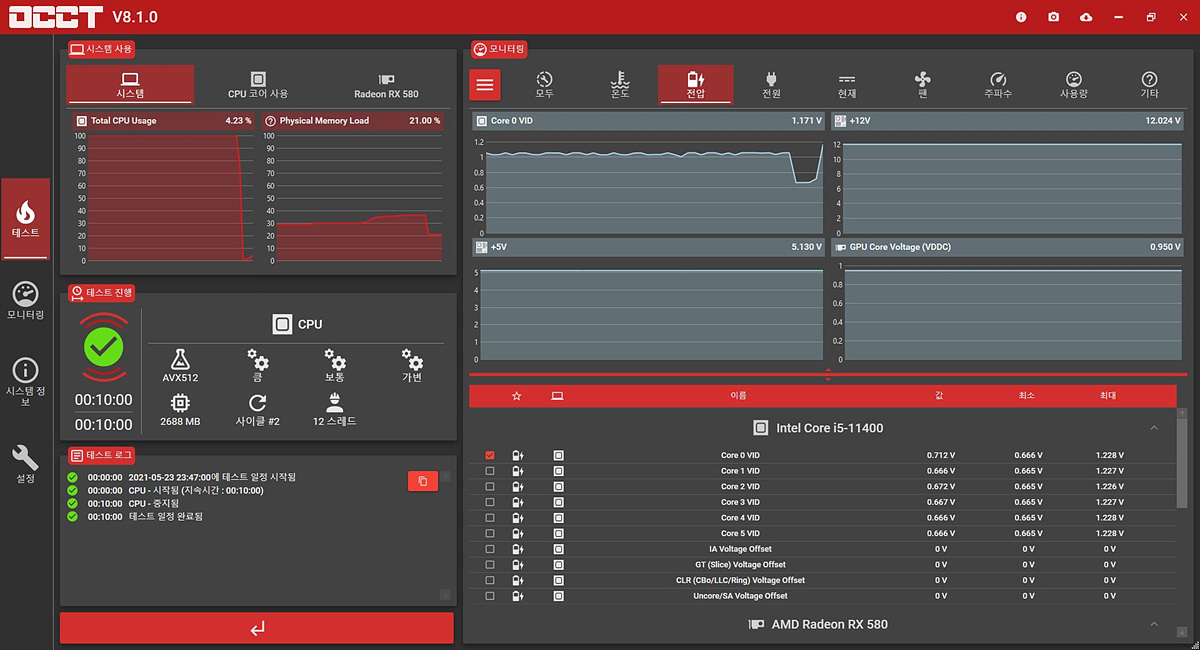Click the splitter arrows below the graphs
Image resolution: width=1200 pixels, height=650 pixels.
coord(828,375)
